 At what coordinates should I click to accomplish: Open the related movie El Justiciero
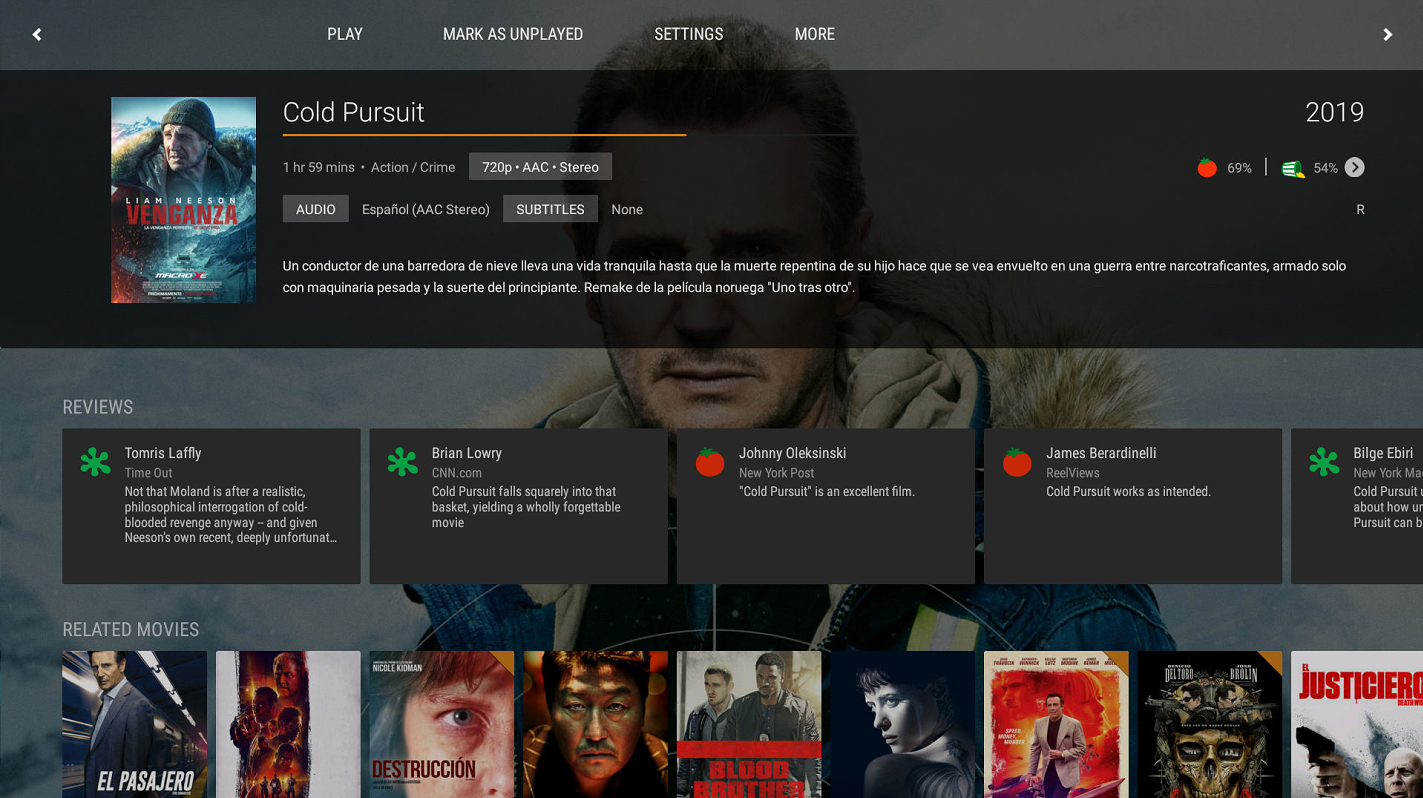click(1357, 725)
